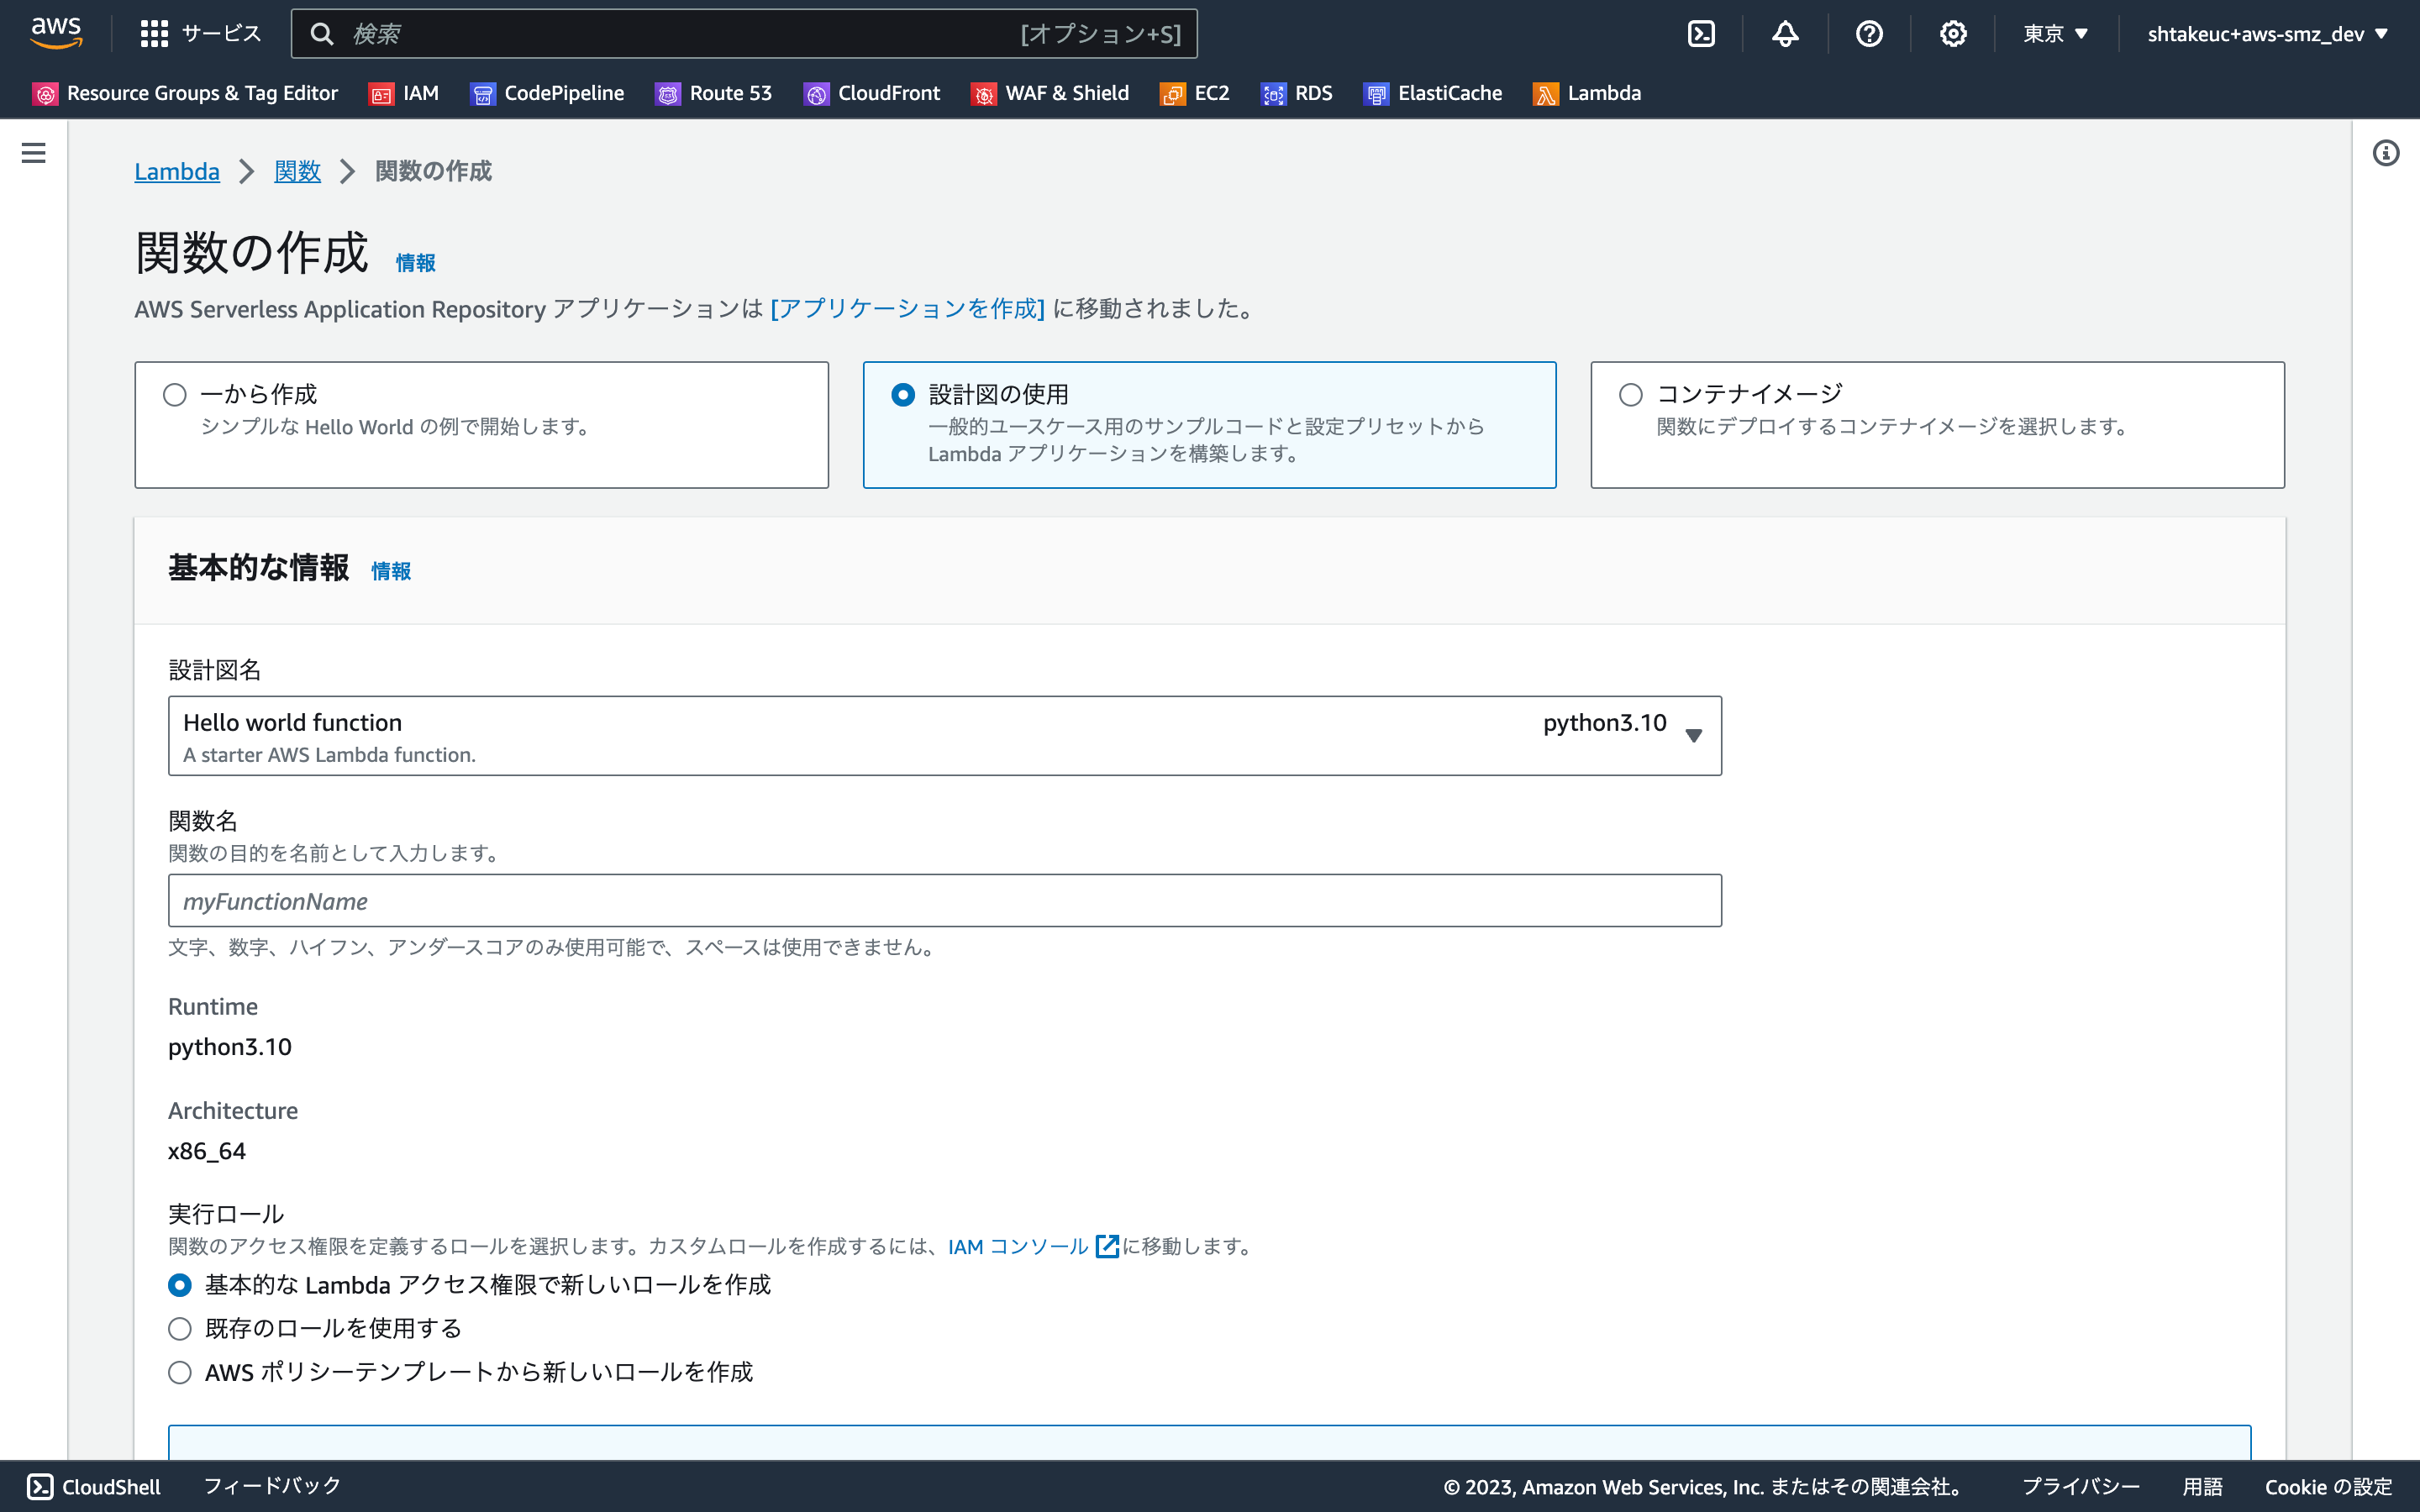Click the ElastiCache shortcut icon
This screenshot has width=2420, height=1512.
1376,94
